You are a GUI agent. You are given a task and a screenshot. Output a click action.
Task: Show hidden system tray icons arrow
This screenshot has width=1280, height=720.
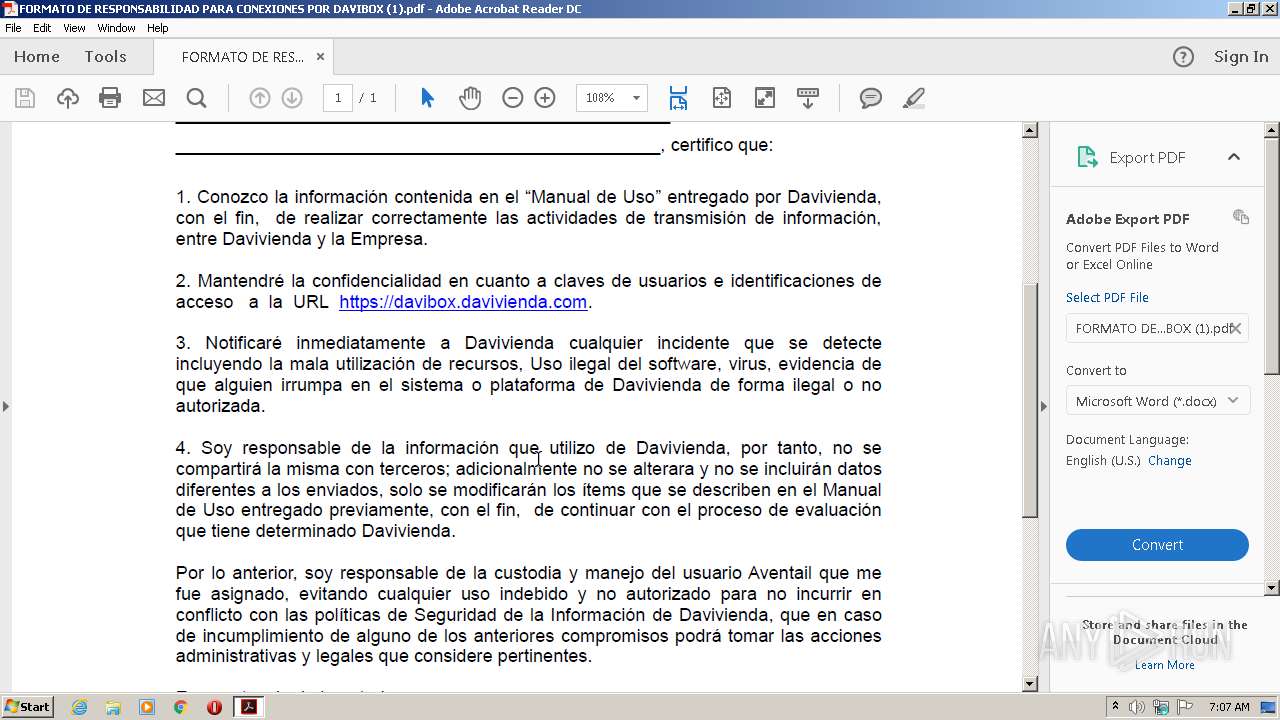tap(1116, 707)
